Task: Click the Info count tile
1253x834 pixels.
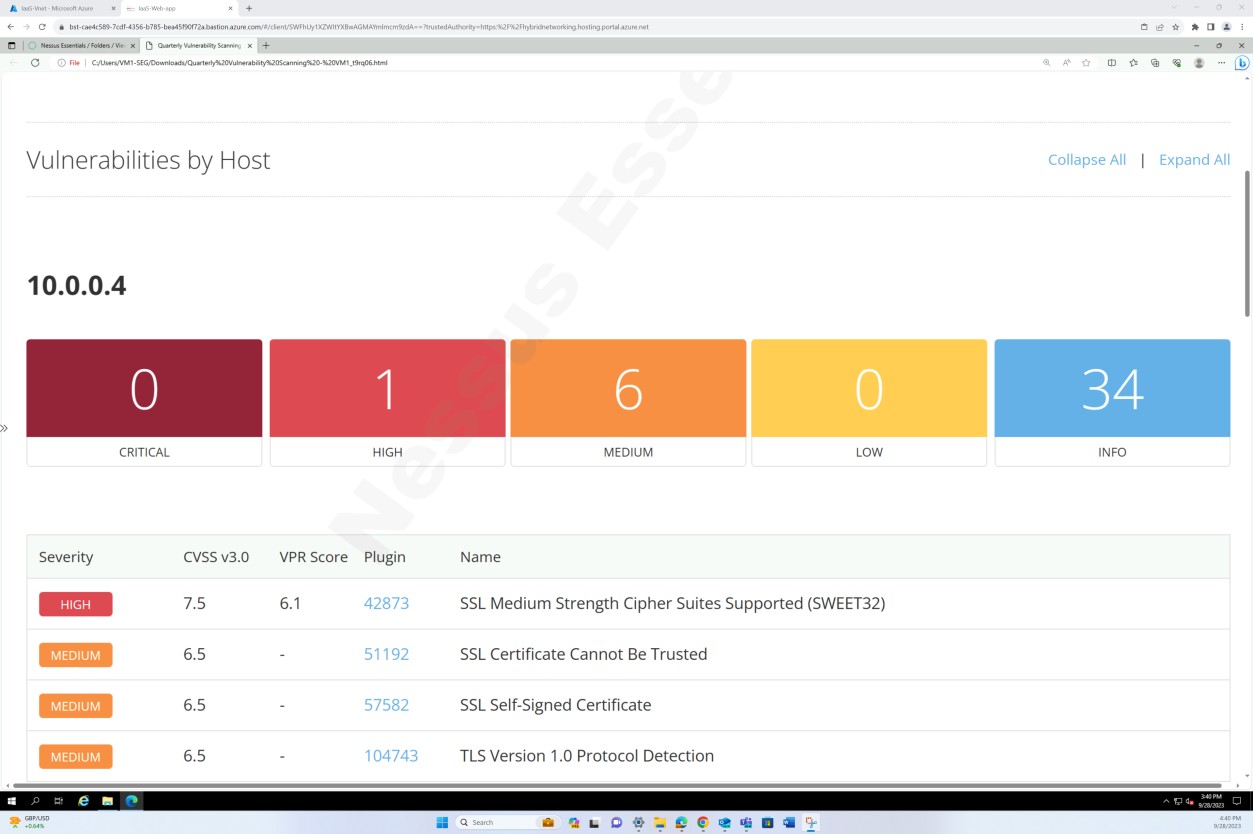Action: click(x=1112, y=403)
